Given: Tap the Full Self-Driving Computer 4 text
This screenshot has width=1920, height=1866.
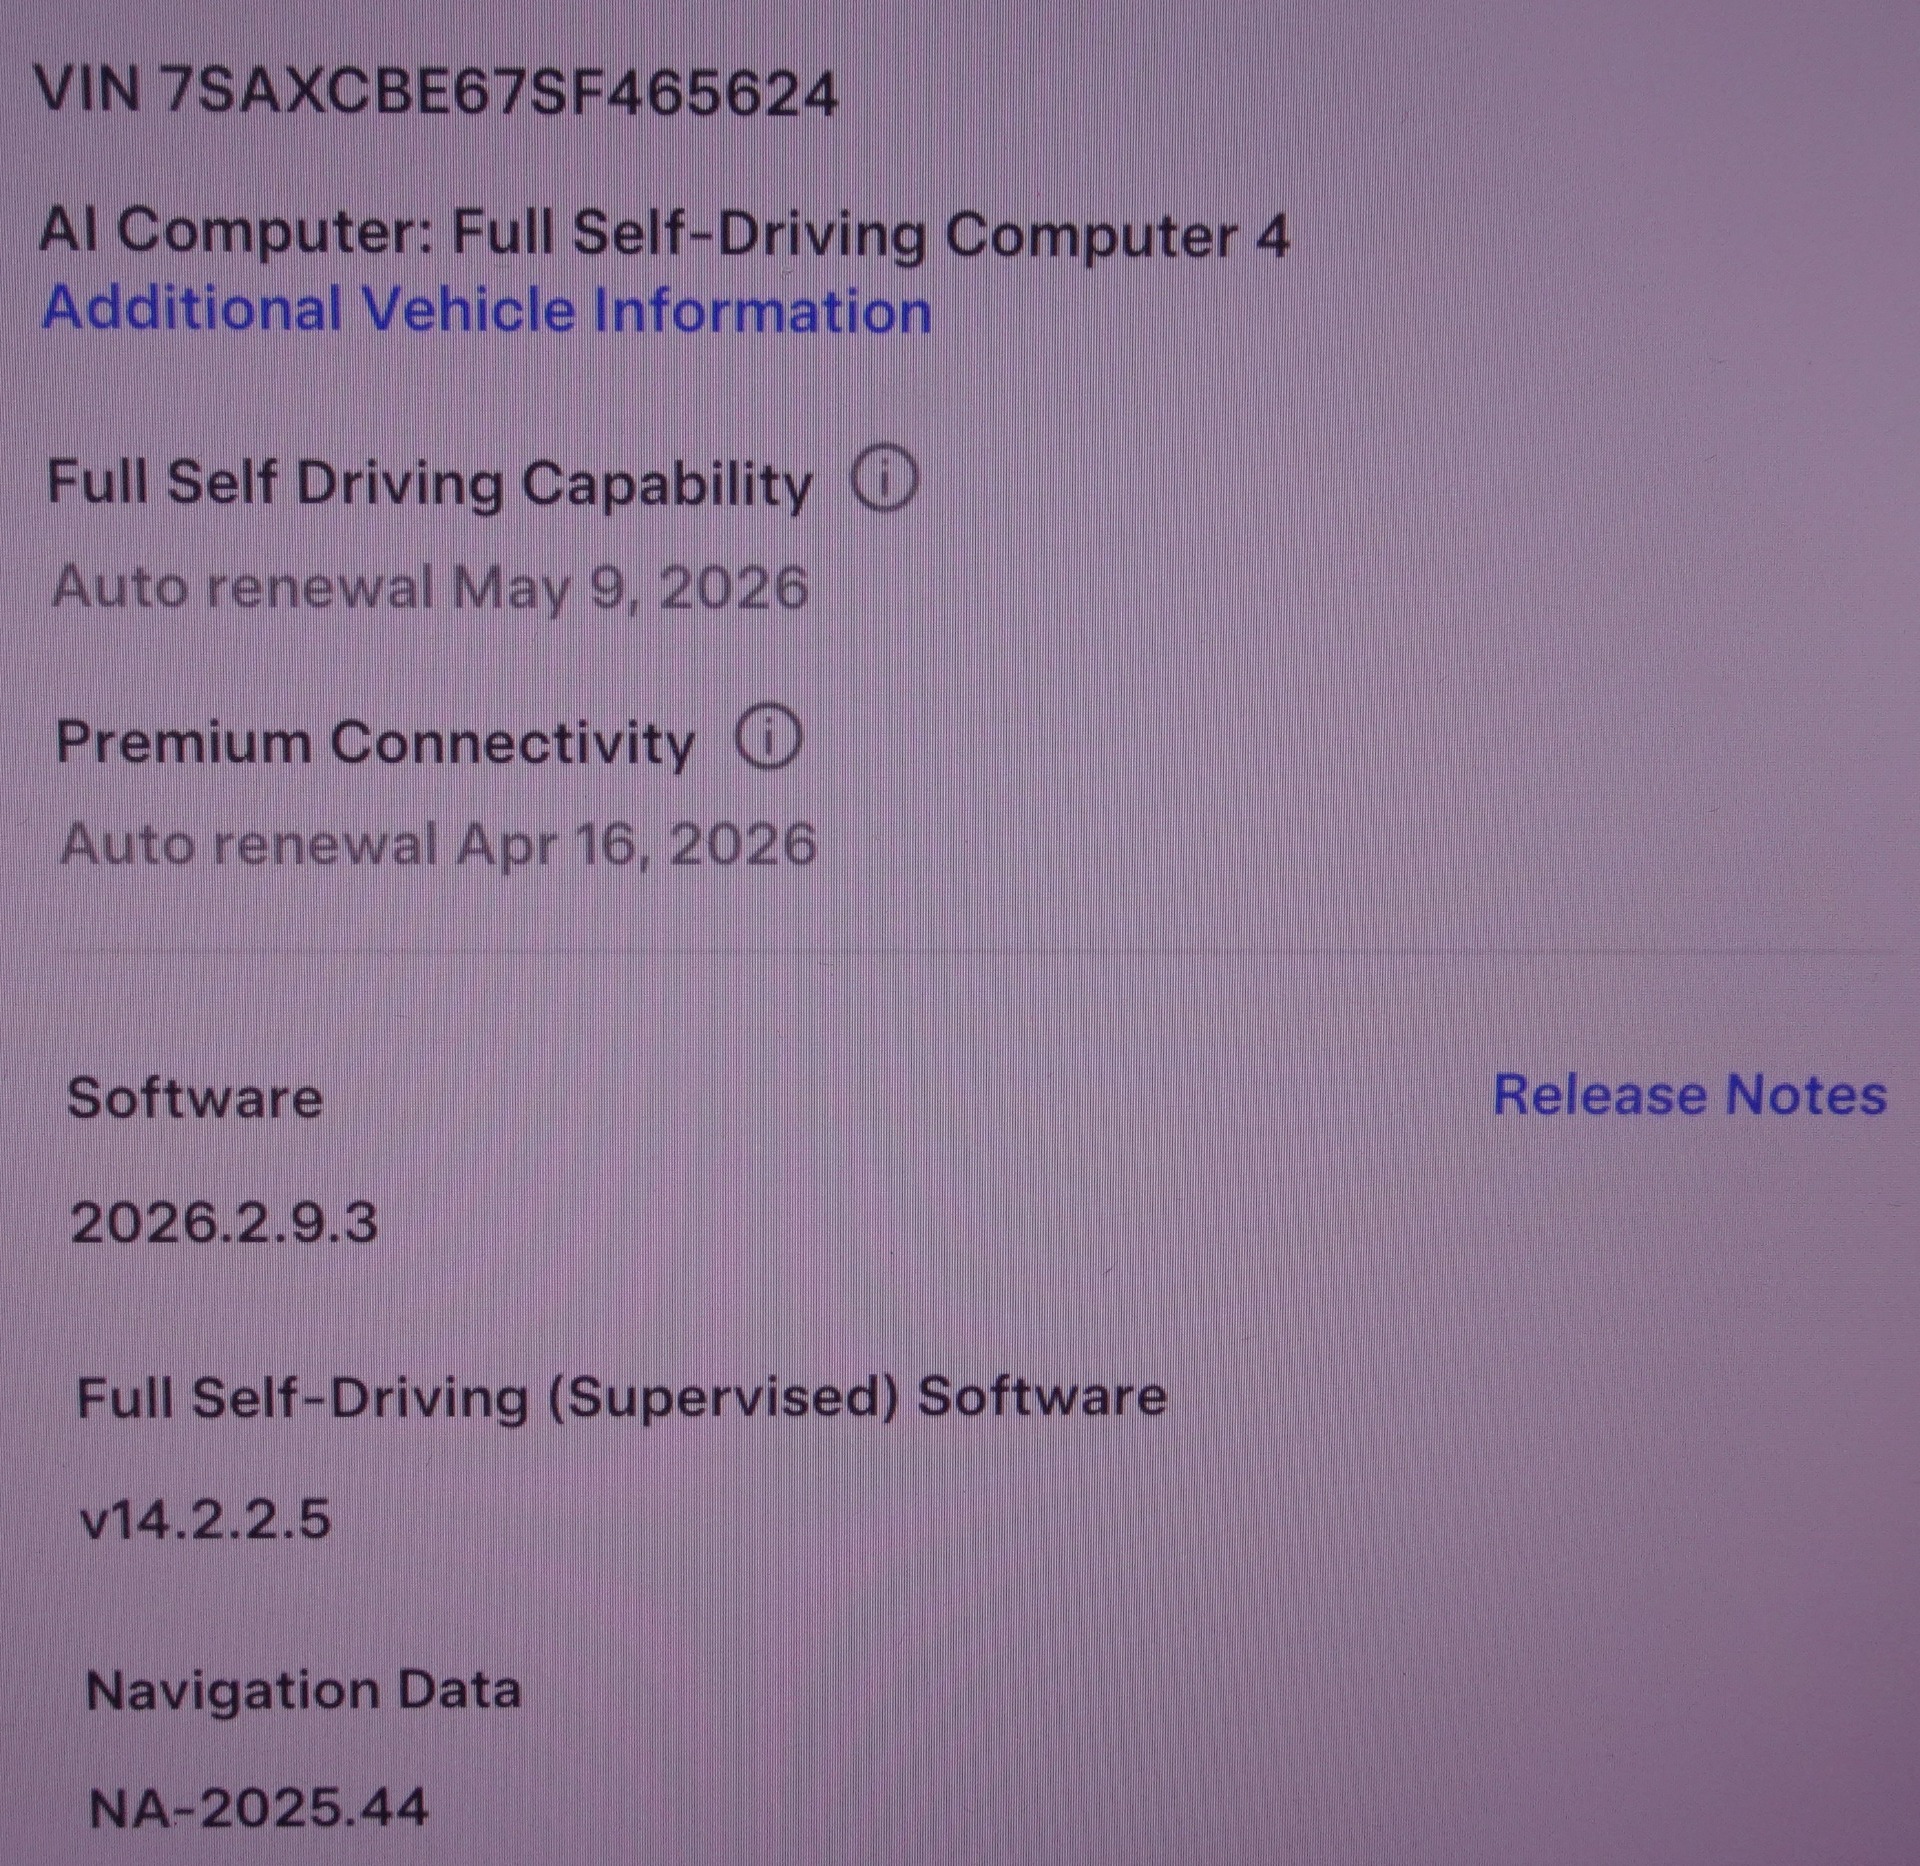Looking at the screenshot, I should coord(870,233).
